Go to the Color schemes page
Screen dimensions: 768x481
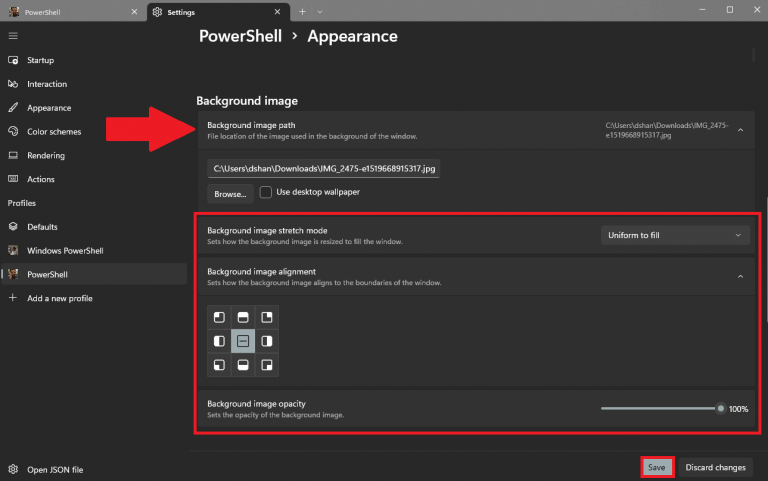point(94,131)
